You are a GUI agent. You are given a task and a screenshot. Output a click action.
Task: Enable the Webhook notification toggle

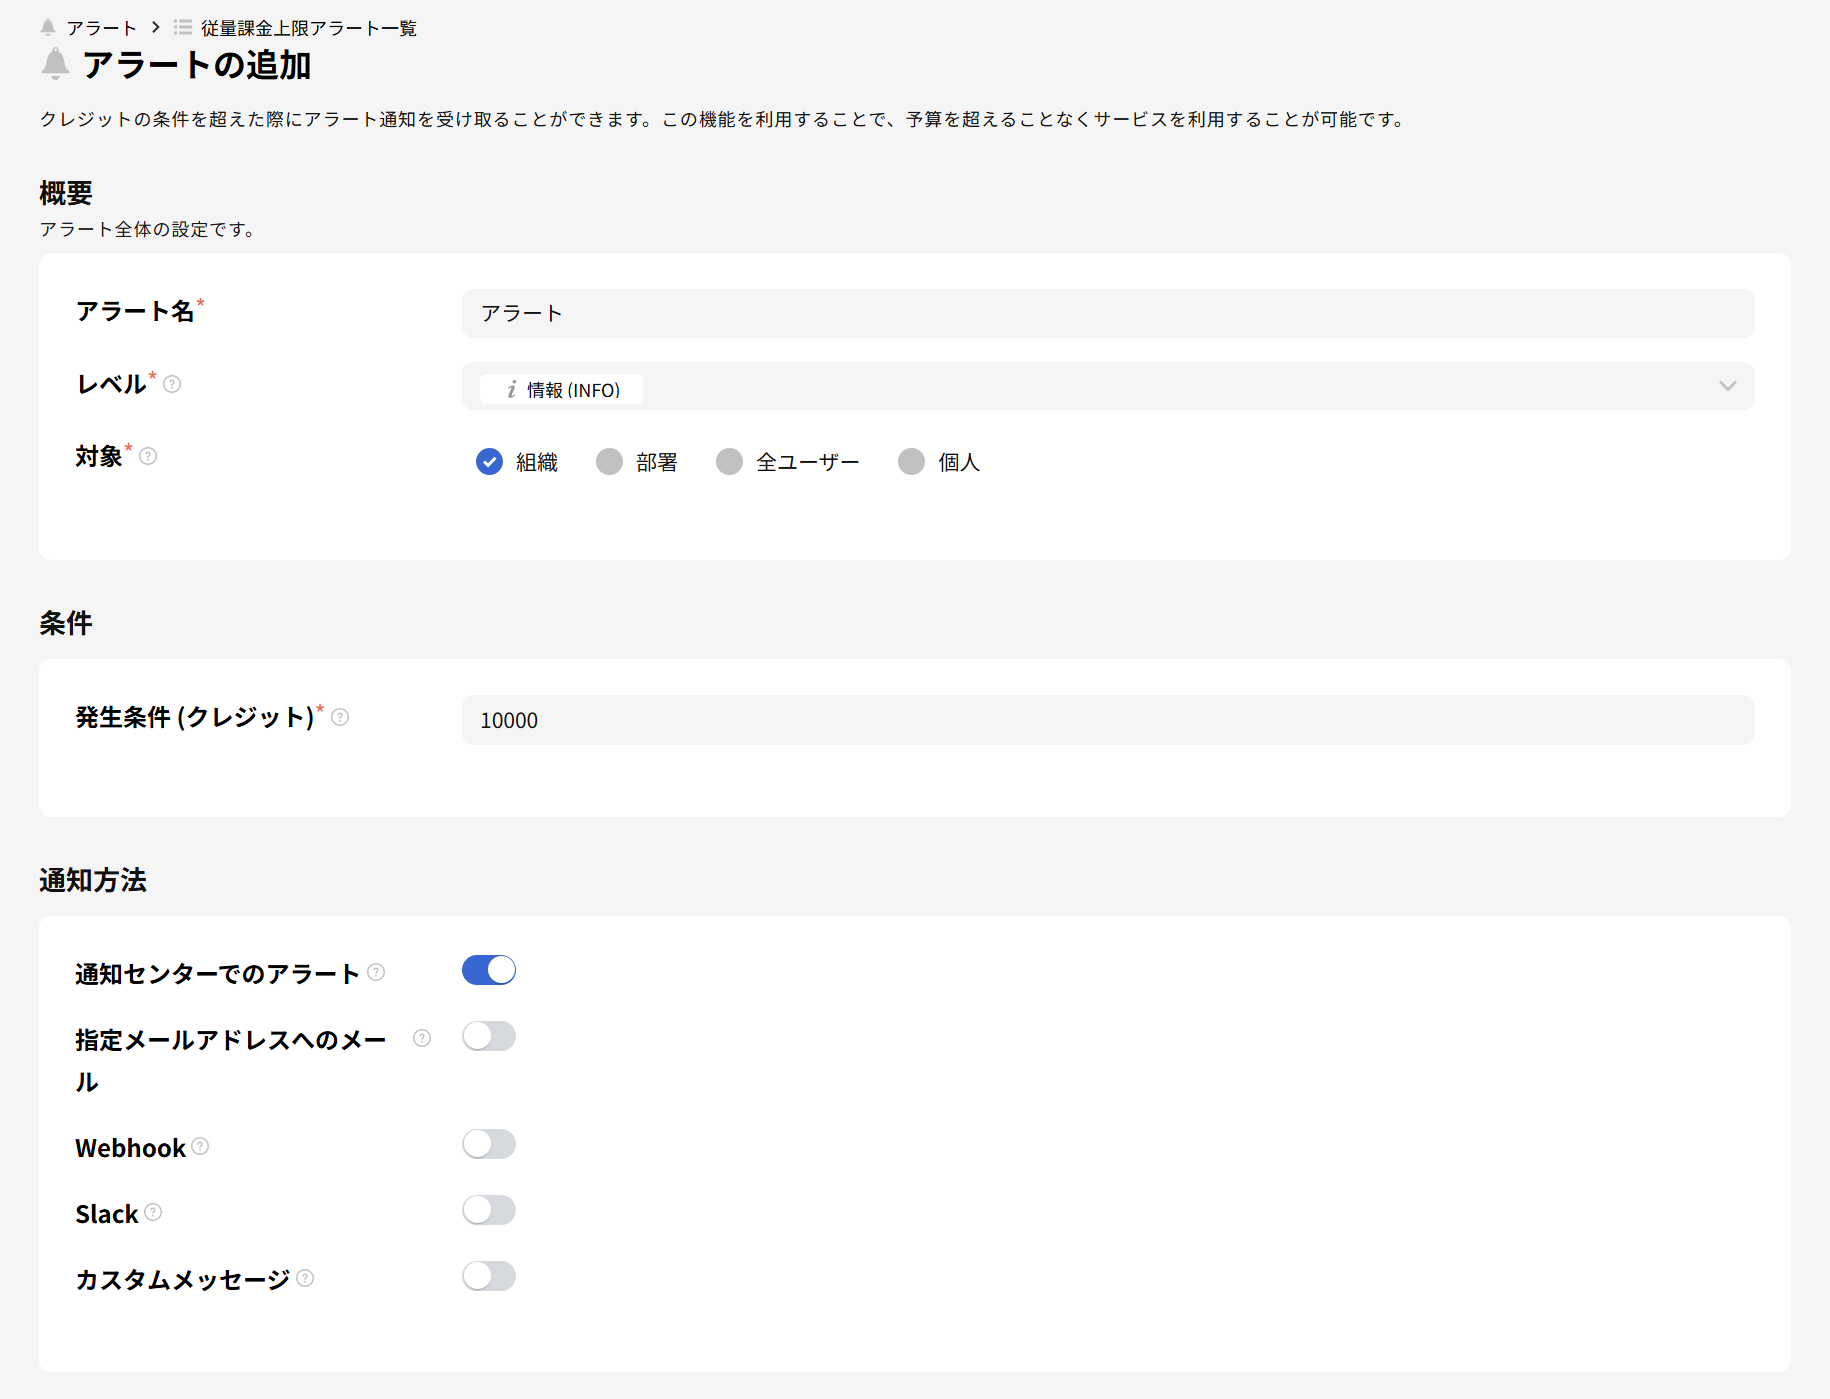pos(489,1144)
